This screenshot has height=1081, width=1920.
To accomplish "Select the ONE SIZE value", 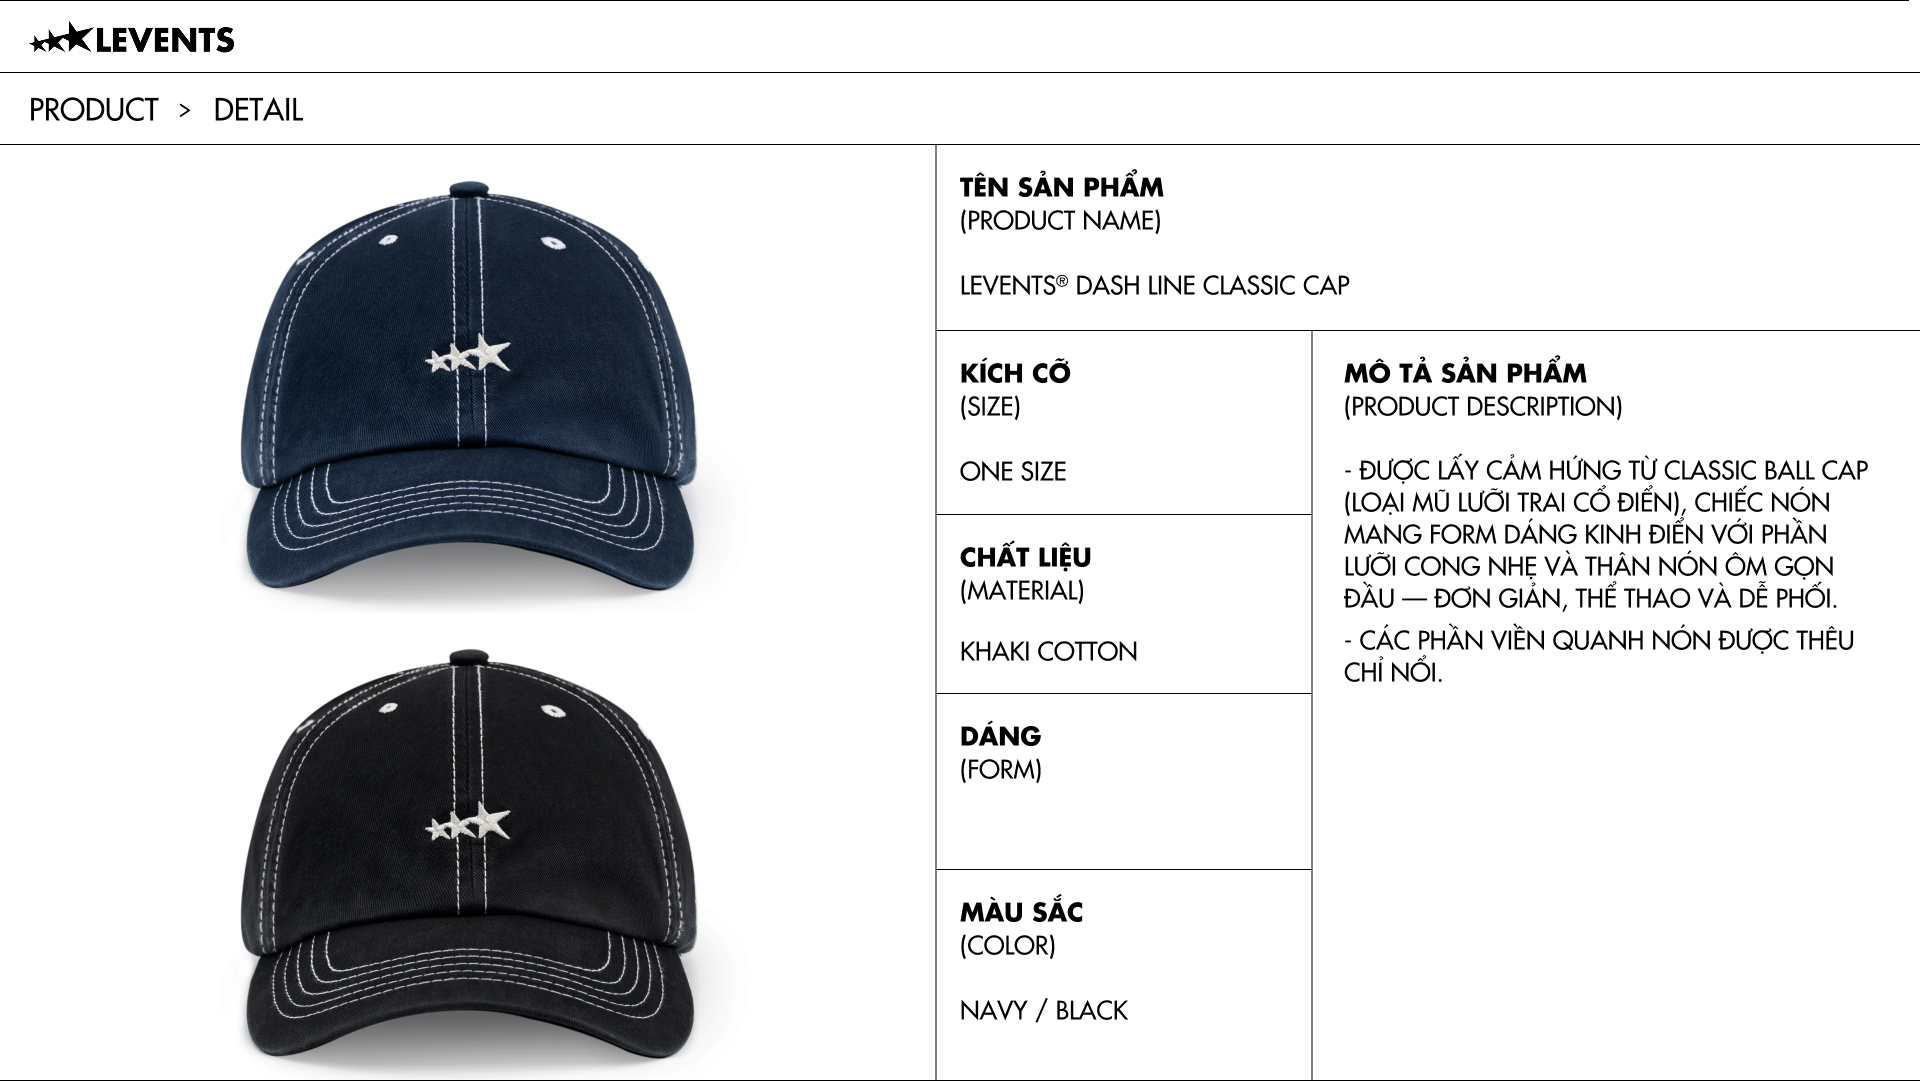I will (1013, 471).
